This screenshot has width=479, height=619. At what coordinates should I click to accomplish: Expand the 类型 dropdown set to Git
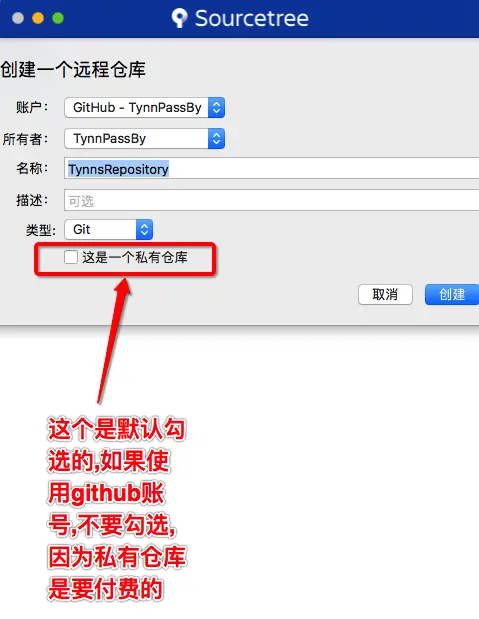pos(109,229)
